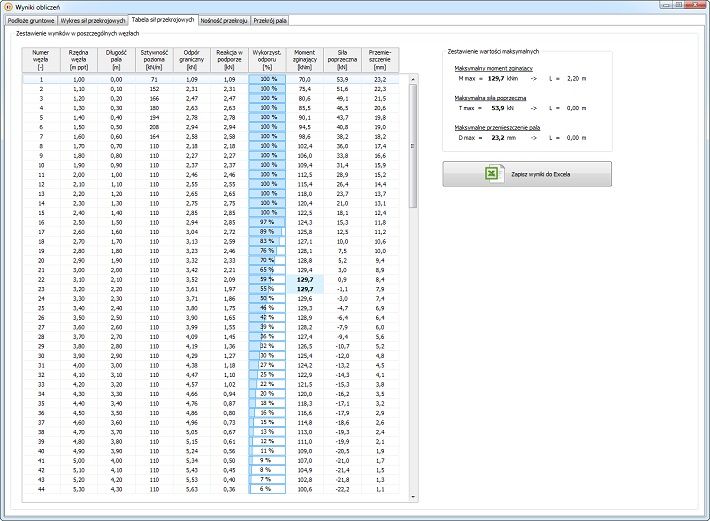Click the 5,63 limit resistance in node 44 row
Screen dimensions: 710x521
click(x=192, y=489)
